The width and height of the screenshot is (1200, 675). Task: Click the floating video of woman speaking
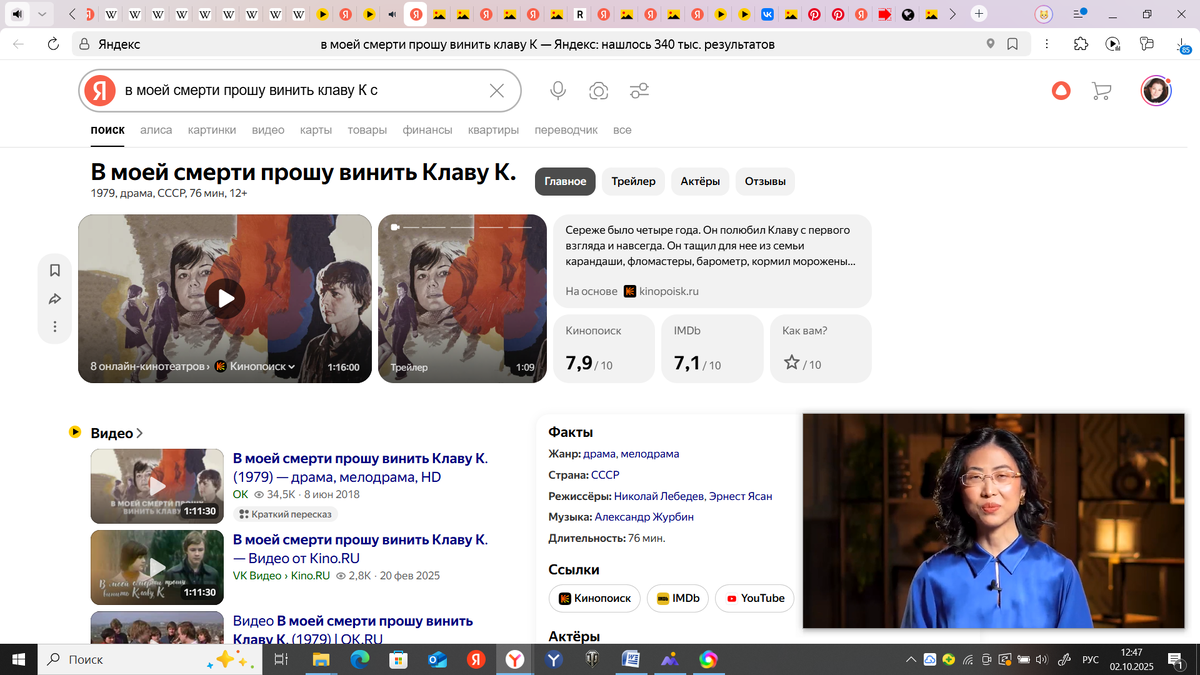[x=993, y=521]
